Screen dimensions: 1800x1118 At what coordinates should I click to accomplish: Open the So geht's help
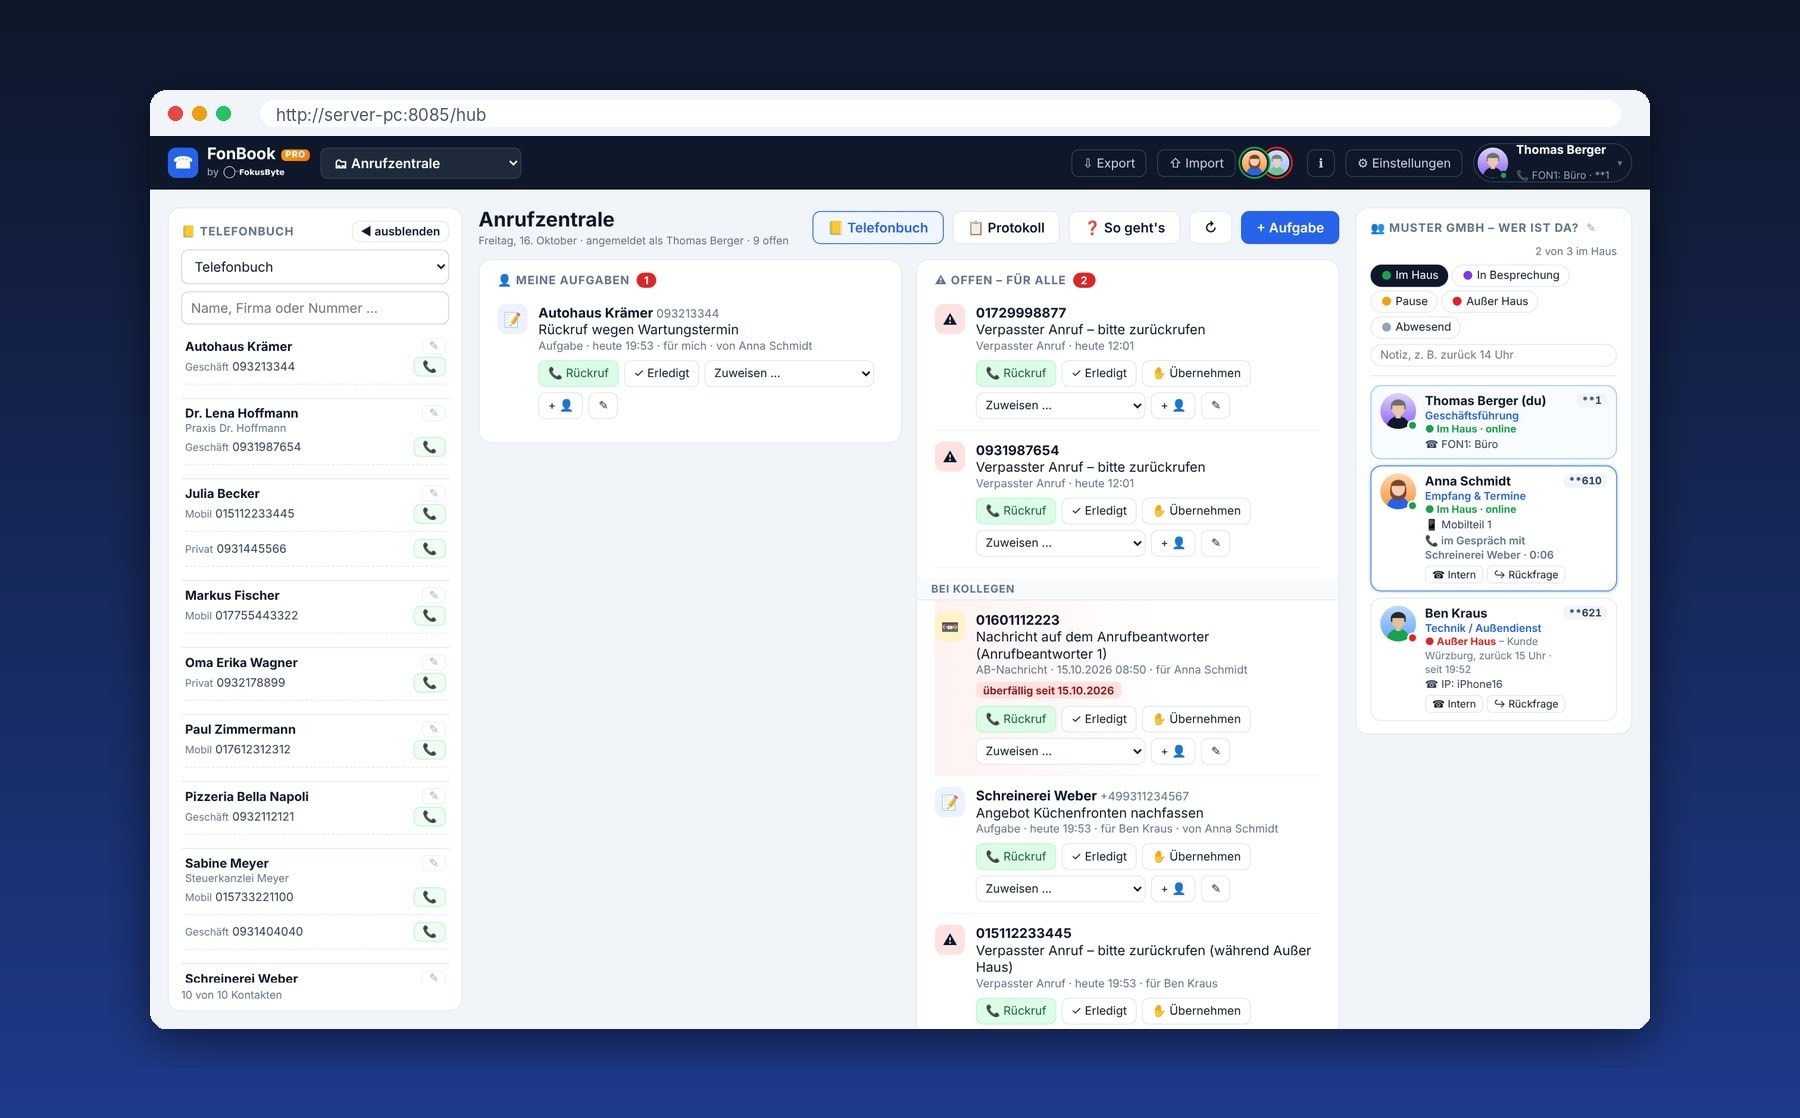[x=1125, y=227]
